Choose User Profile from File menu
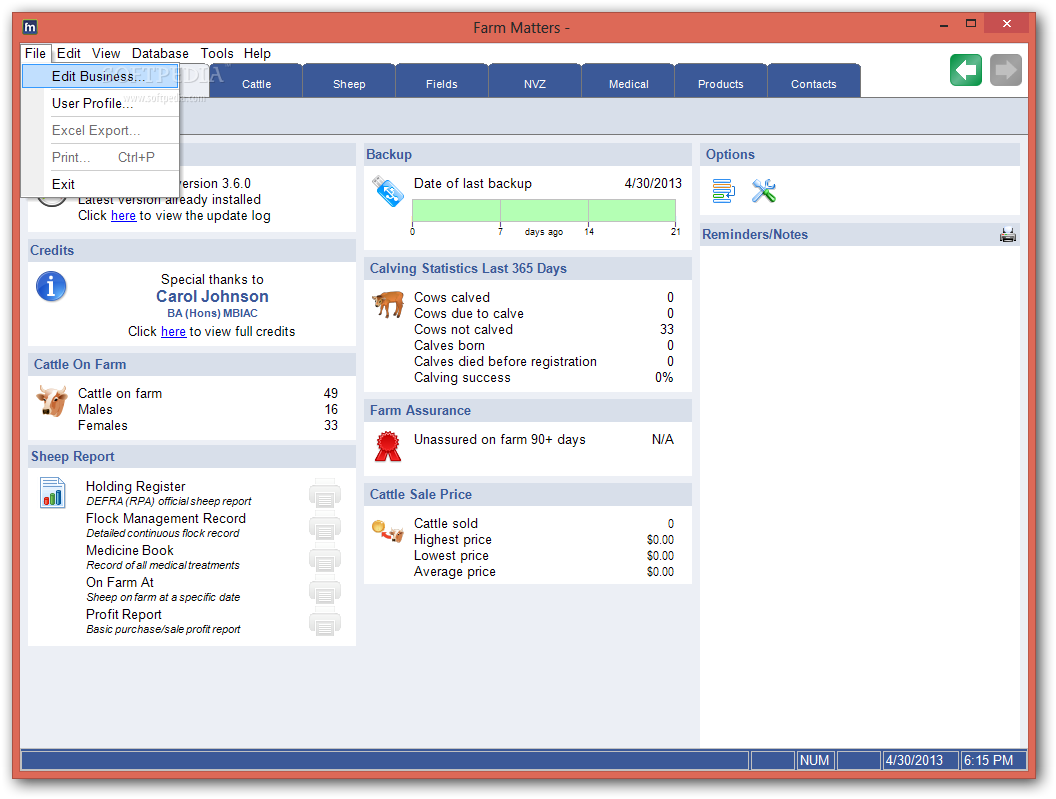The width and height of the screenshot is (1056, 799). pos(100,103)
